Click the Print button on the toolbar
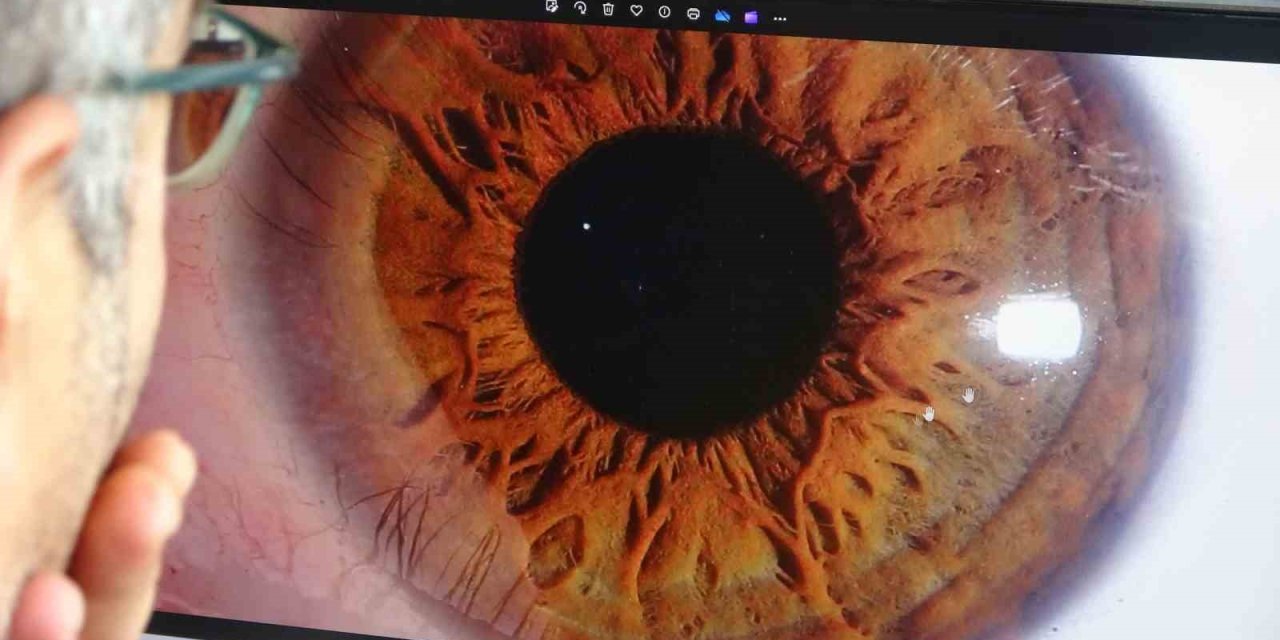This screenshot has width=1280, height=640. (x=694, y=11)
